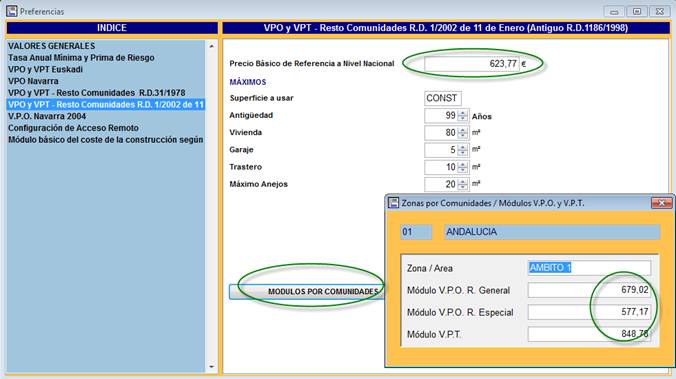Screen dimensions: 676x379
Task: Increase Máximo Anejos with up arrow
Action: coord(463,182)
